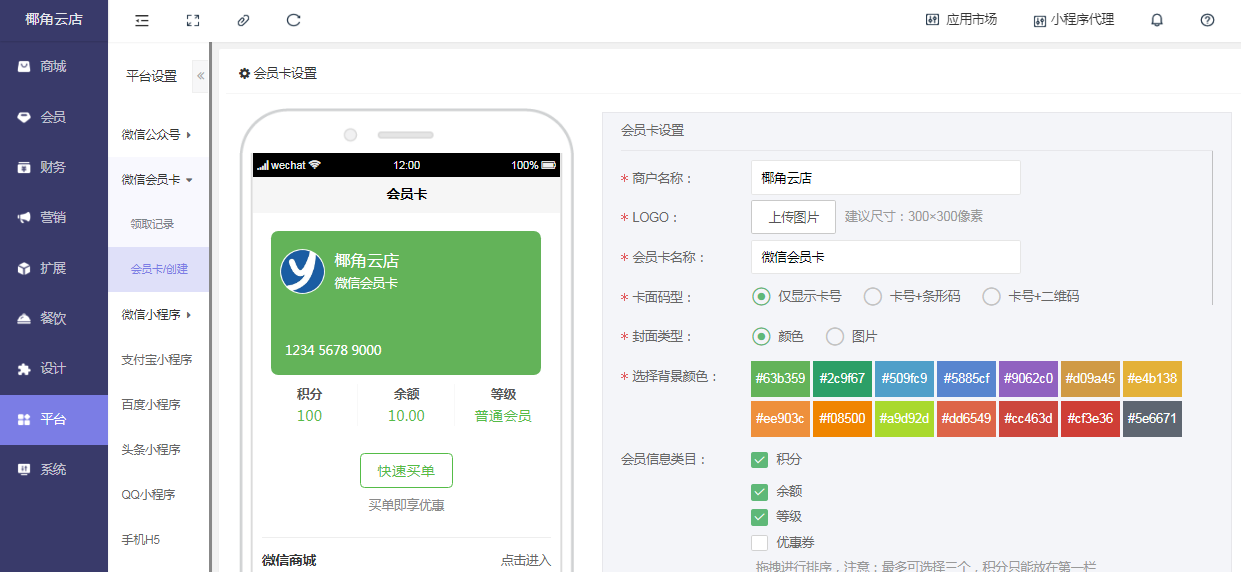Click the 商户名称 input field

click(x=885, y=178)
